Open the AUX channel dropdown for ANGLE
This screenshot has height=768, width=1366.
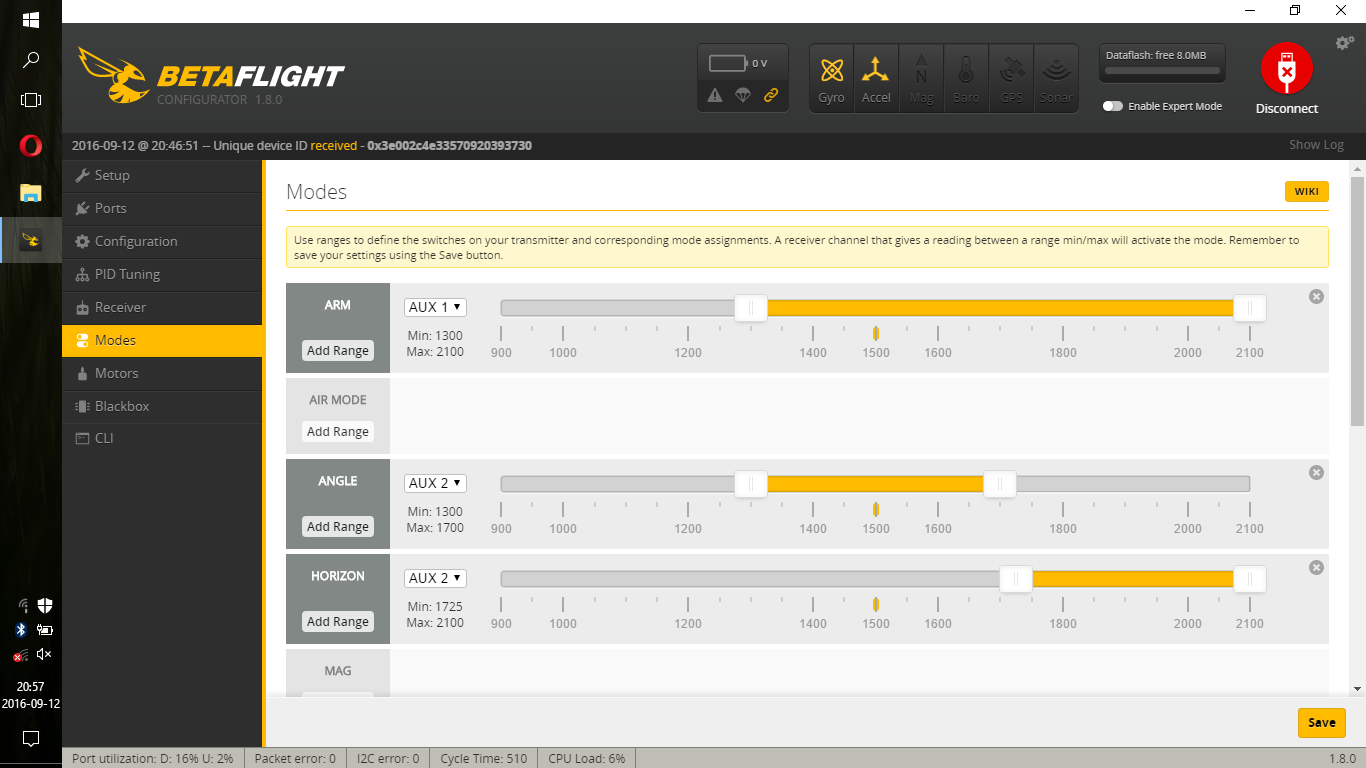(x=434, y=482)
